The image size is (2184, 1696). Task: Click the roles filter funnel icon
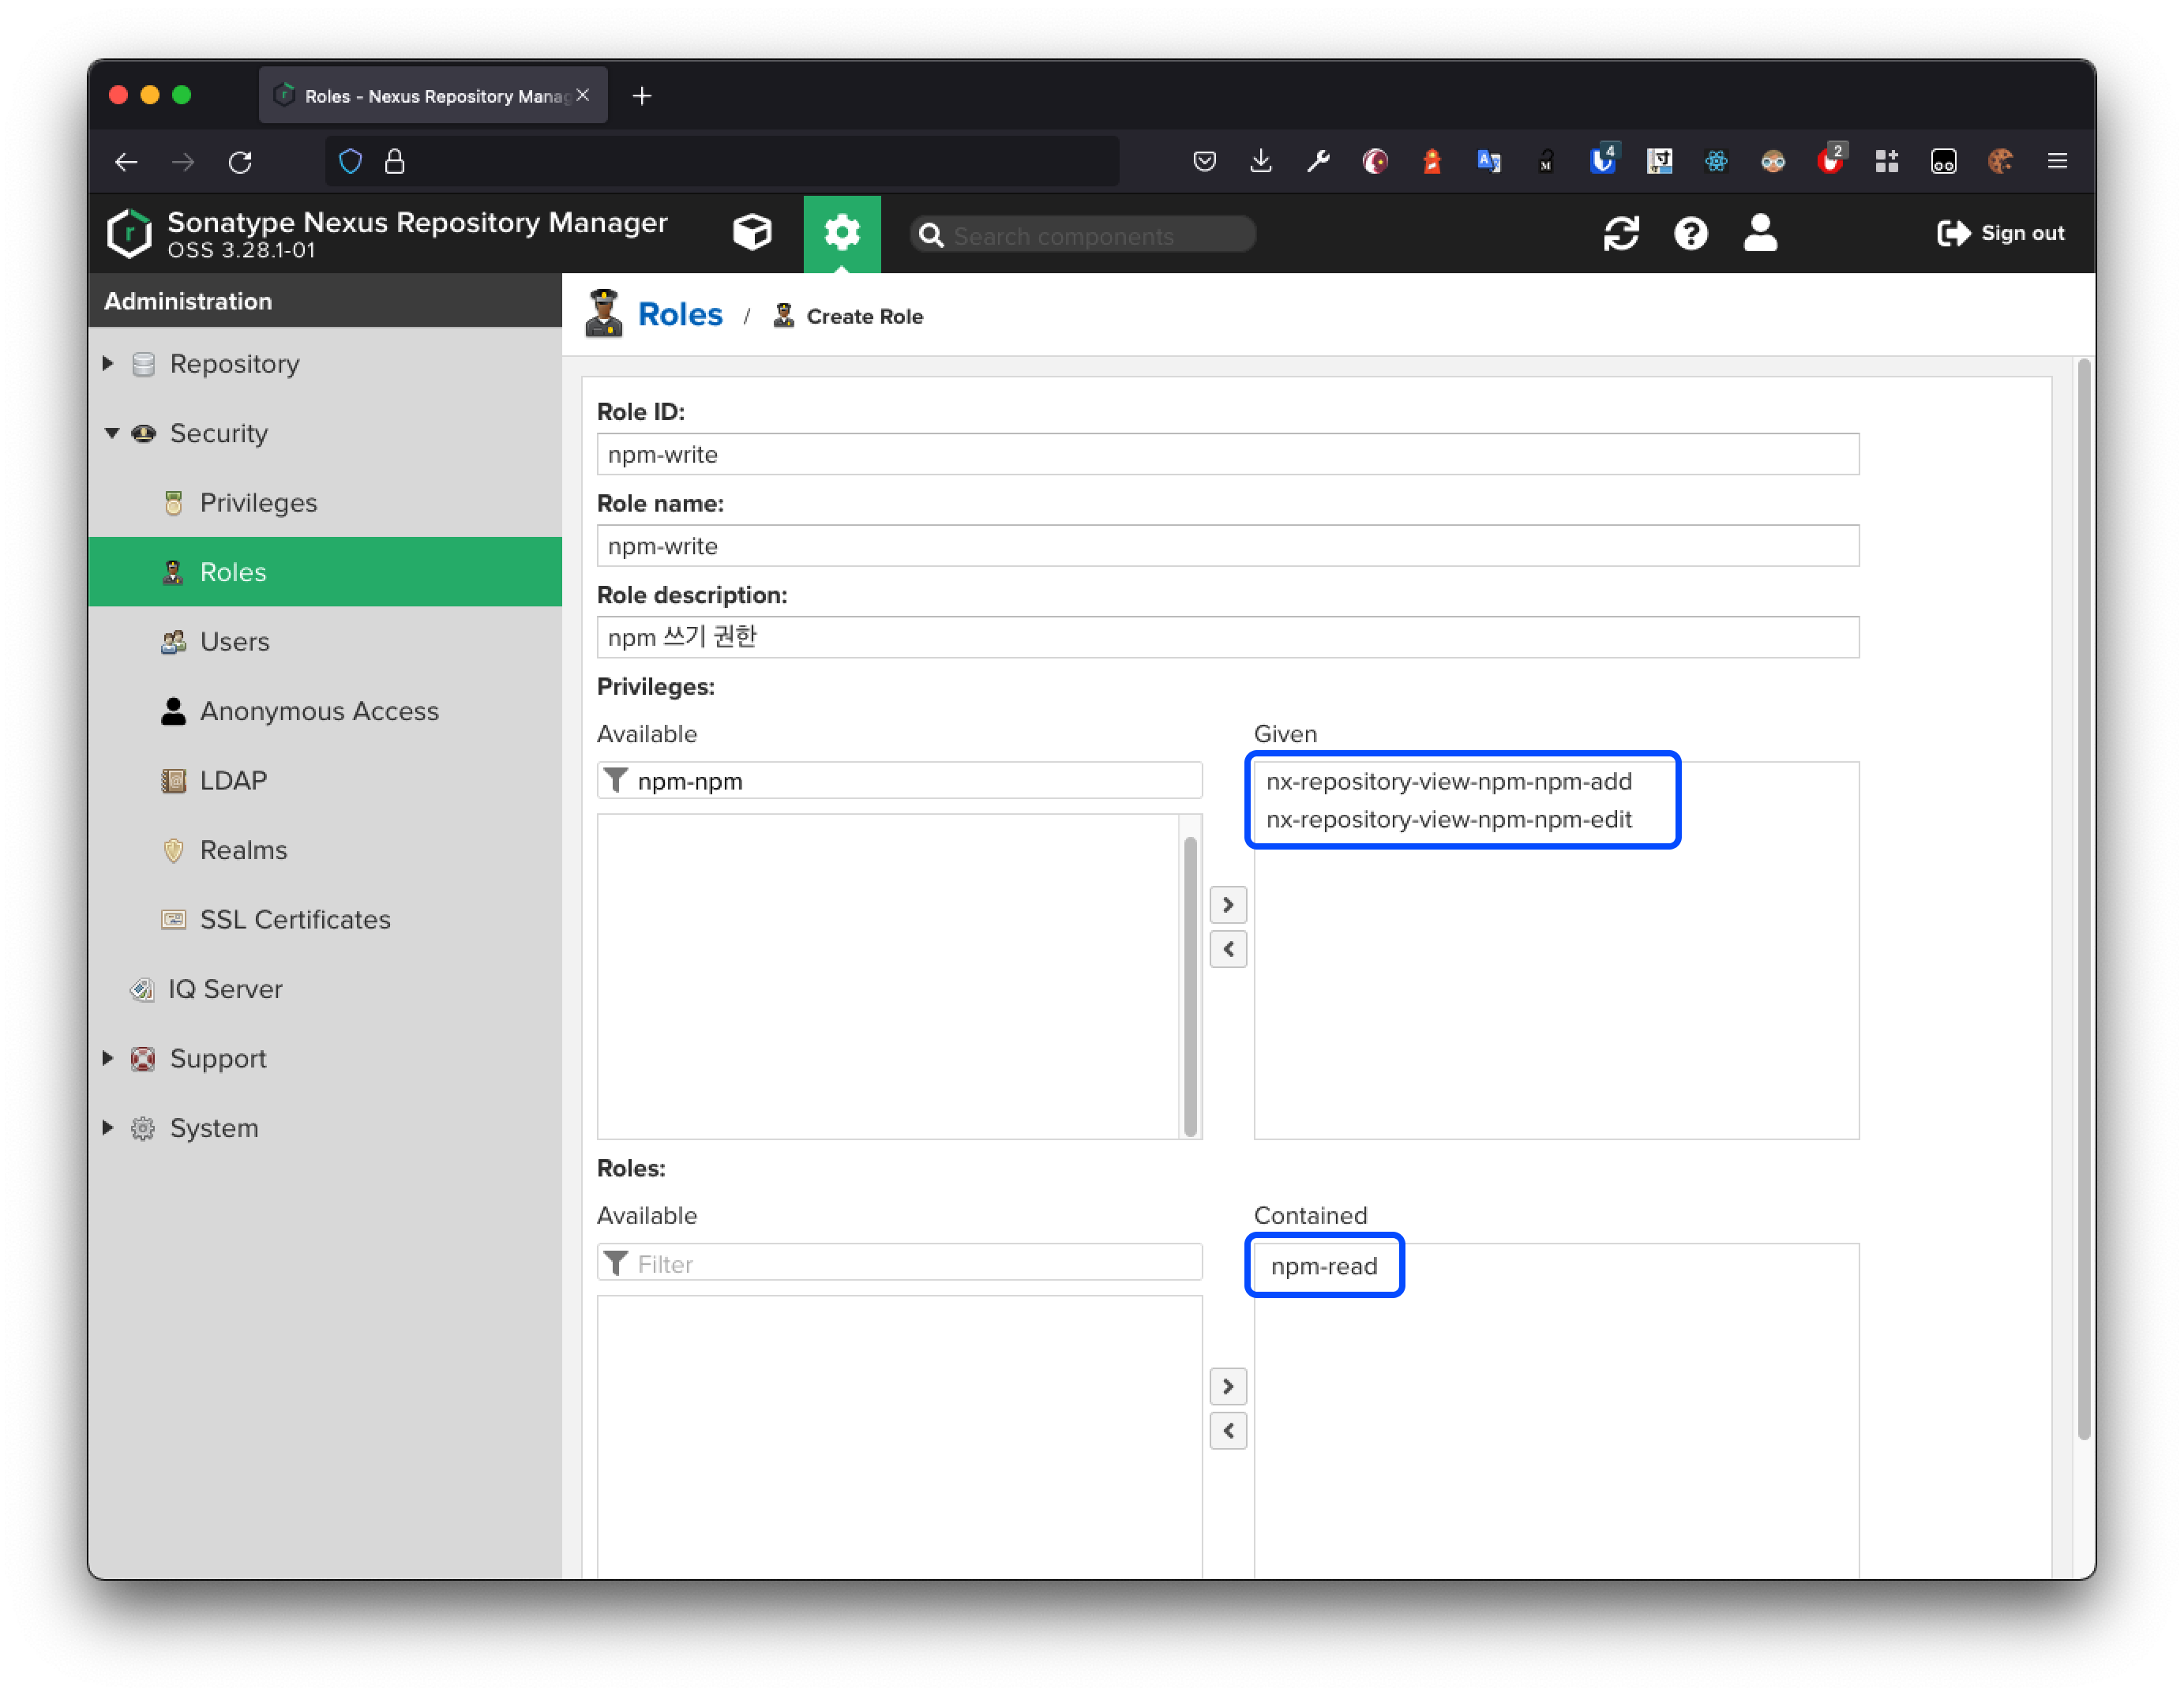(x=616, y=1263)
